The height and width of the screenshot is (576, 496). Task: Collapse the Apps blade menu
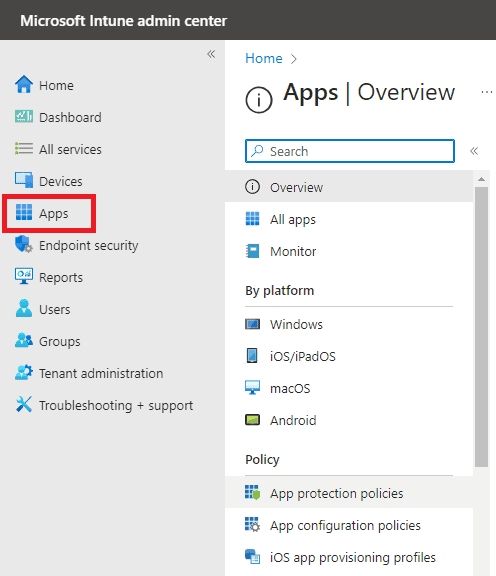click(474, 151)
